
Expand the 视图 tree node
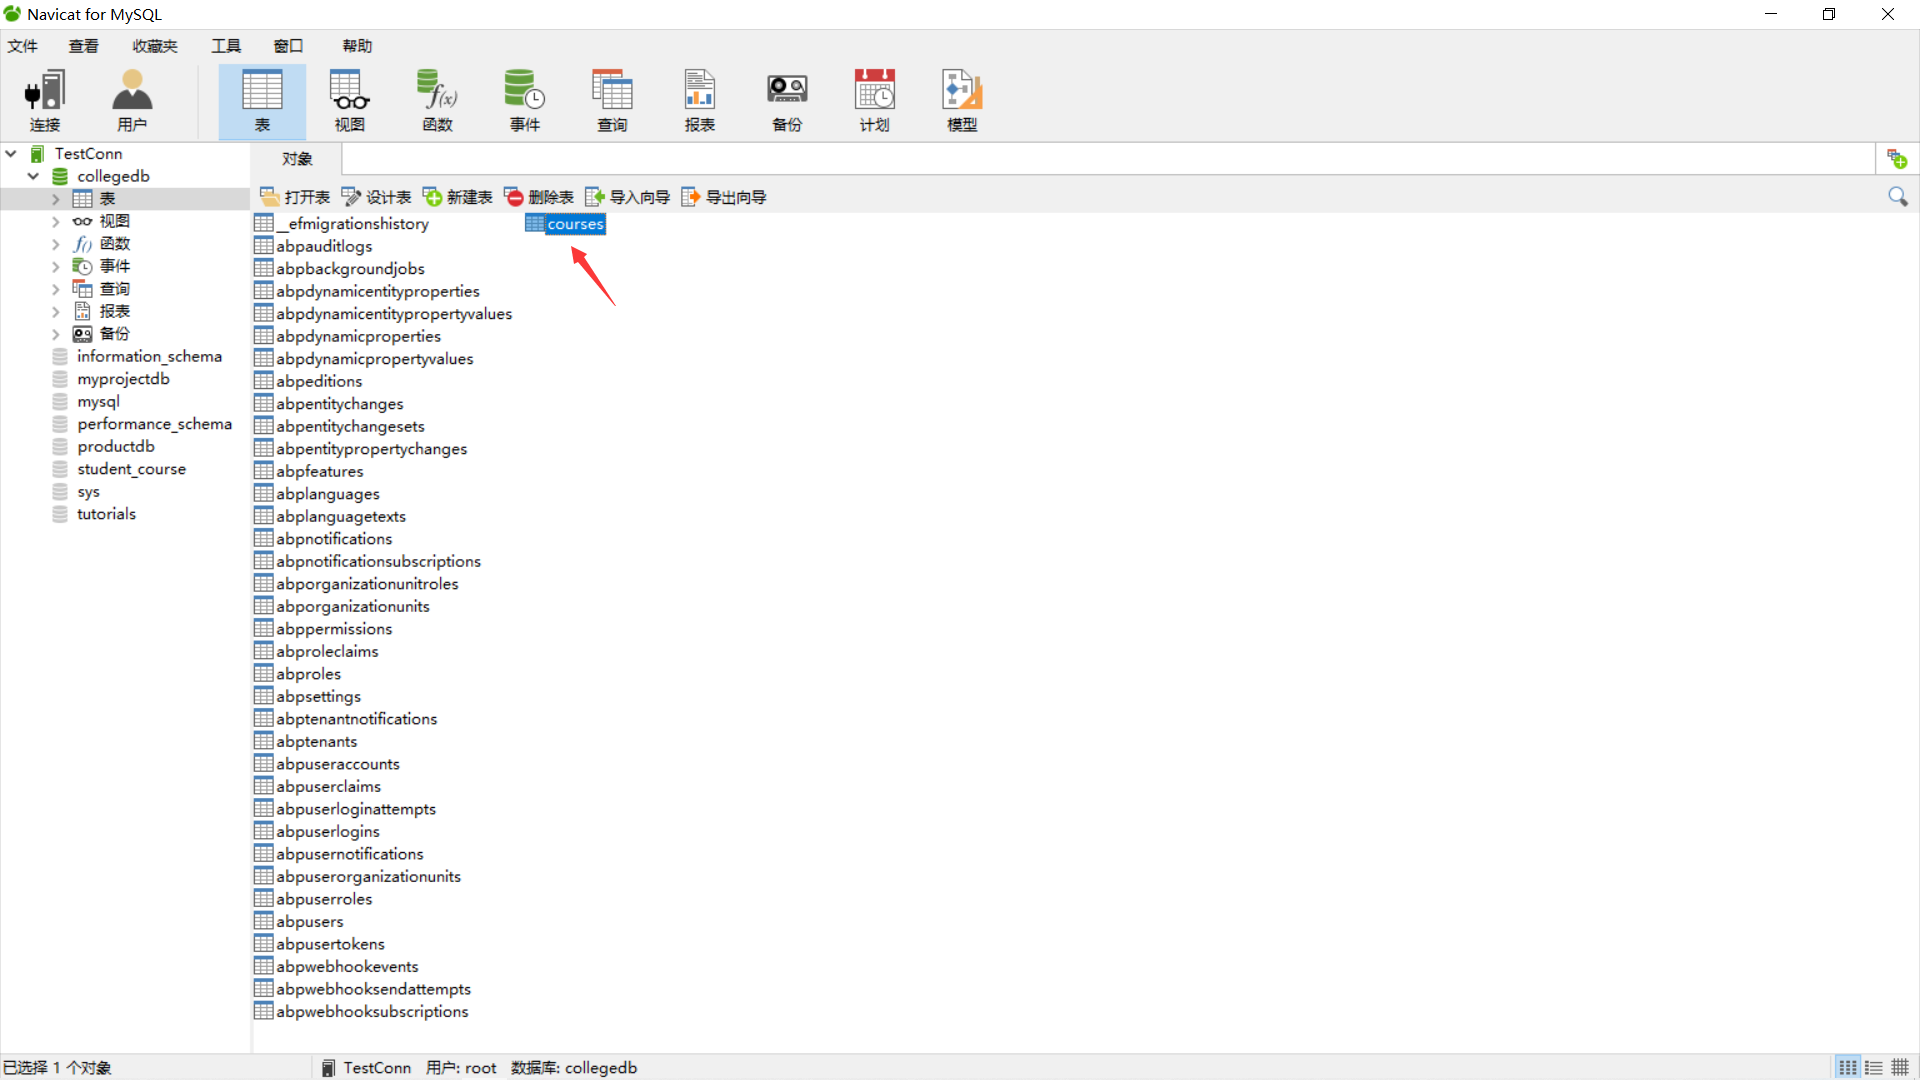[x=56, y=221]
